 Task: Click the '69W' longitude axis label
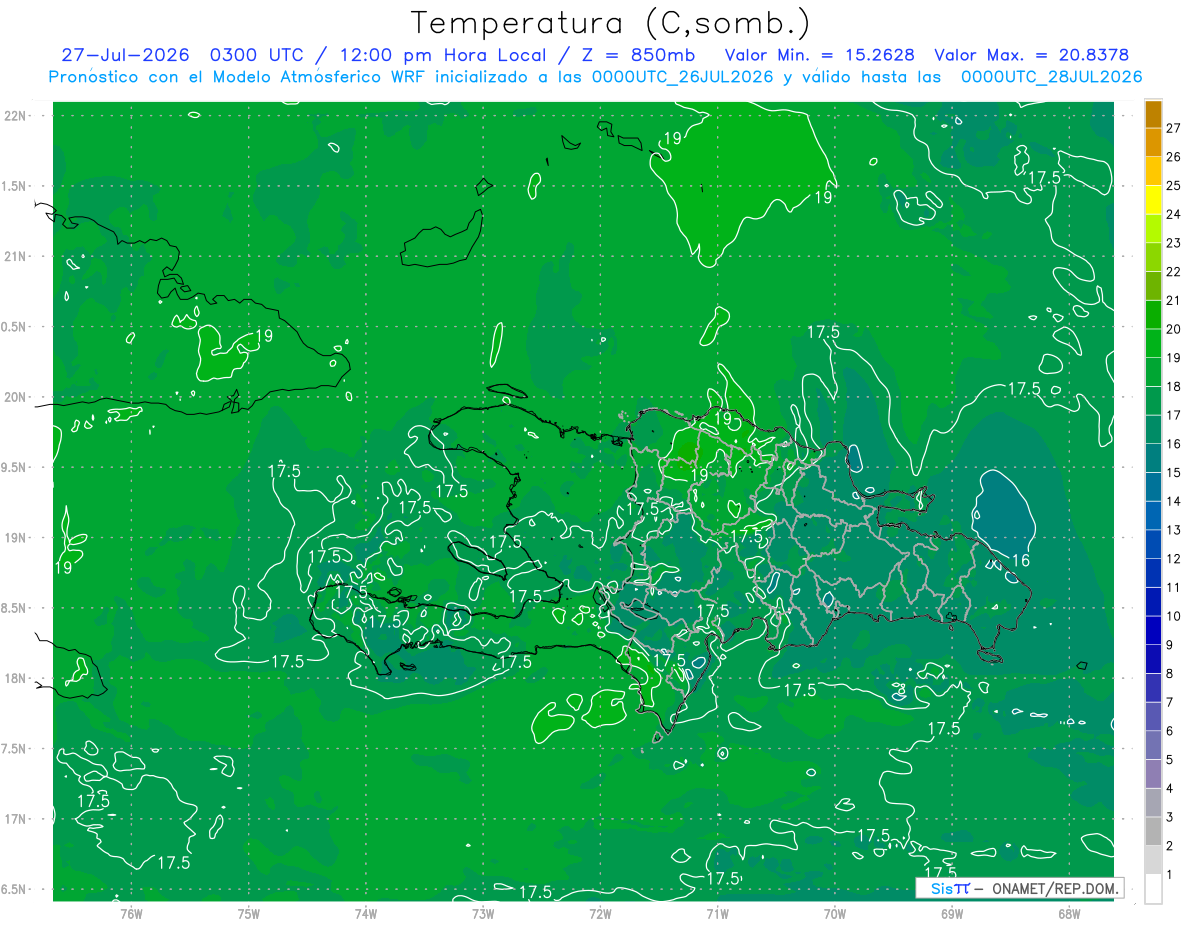pyautogui.click(x=952, y=914)
